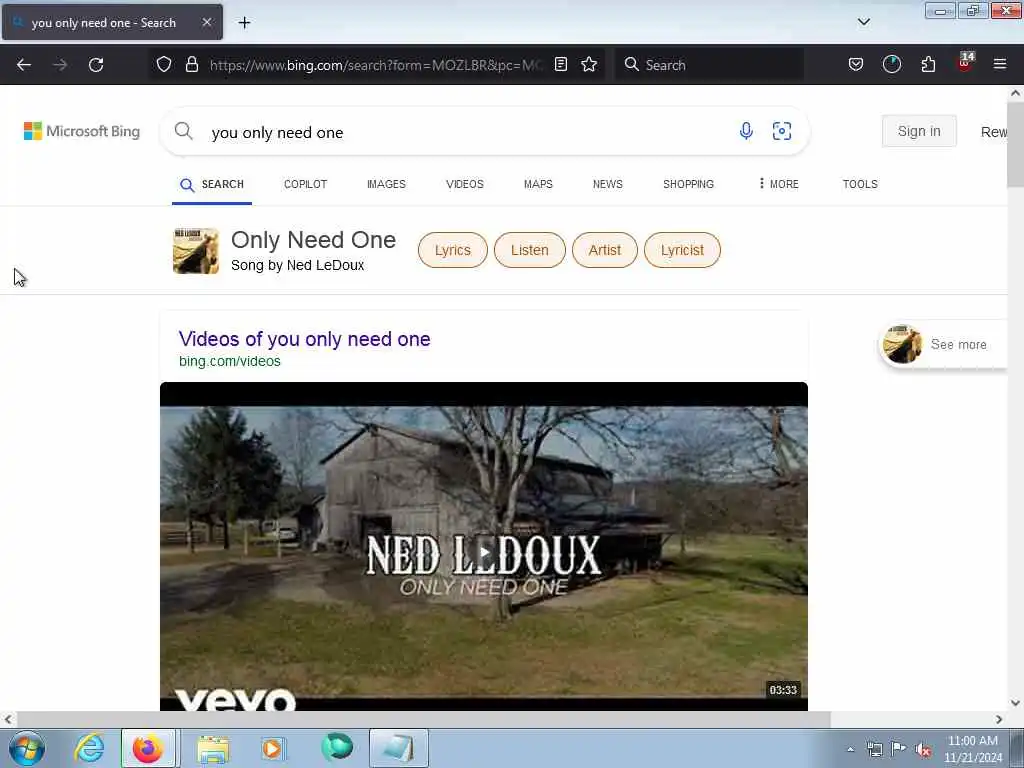1024x768 pixels.
Task: Expand the MORE search categories menu
Action: pyautogui.click(x=778, y=184)
